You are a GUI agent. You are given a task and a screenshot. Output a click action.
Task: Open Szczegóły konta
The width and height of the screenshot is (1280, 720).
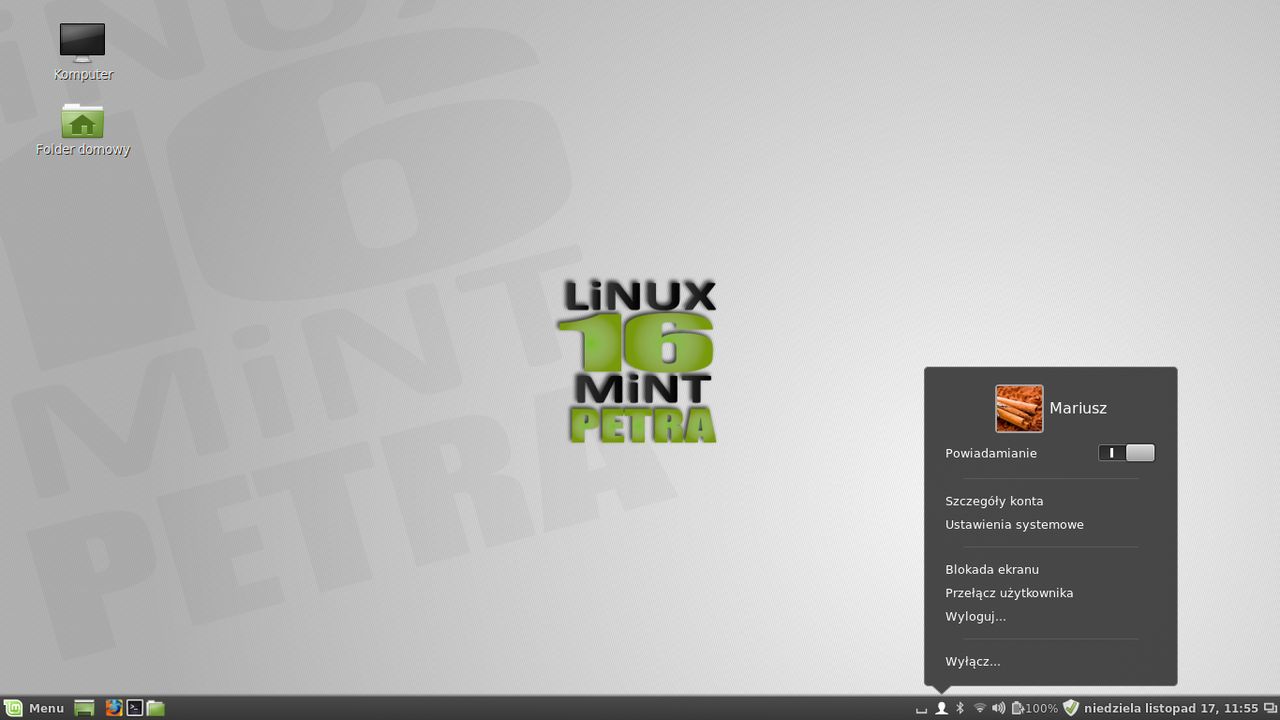point(994,501)
